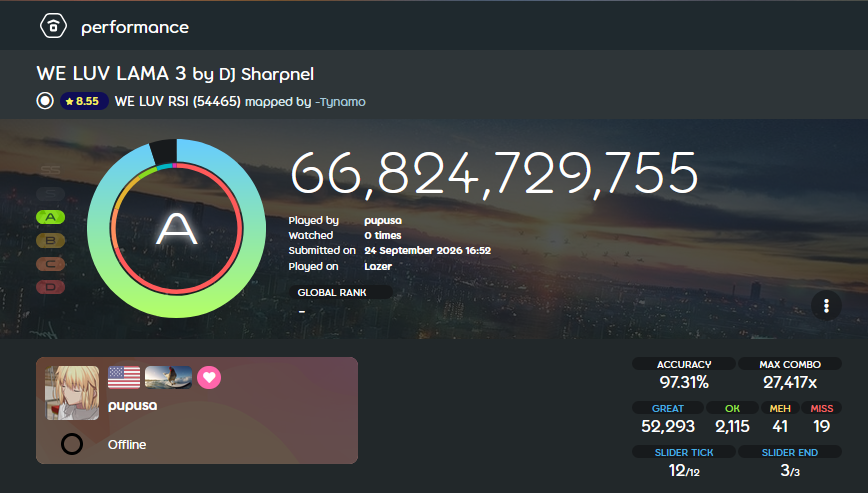This screenshot has width=868, height=493.
Task: Click the green A rank badge
Action: tap(50, 217)
